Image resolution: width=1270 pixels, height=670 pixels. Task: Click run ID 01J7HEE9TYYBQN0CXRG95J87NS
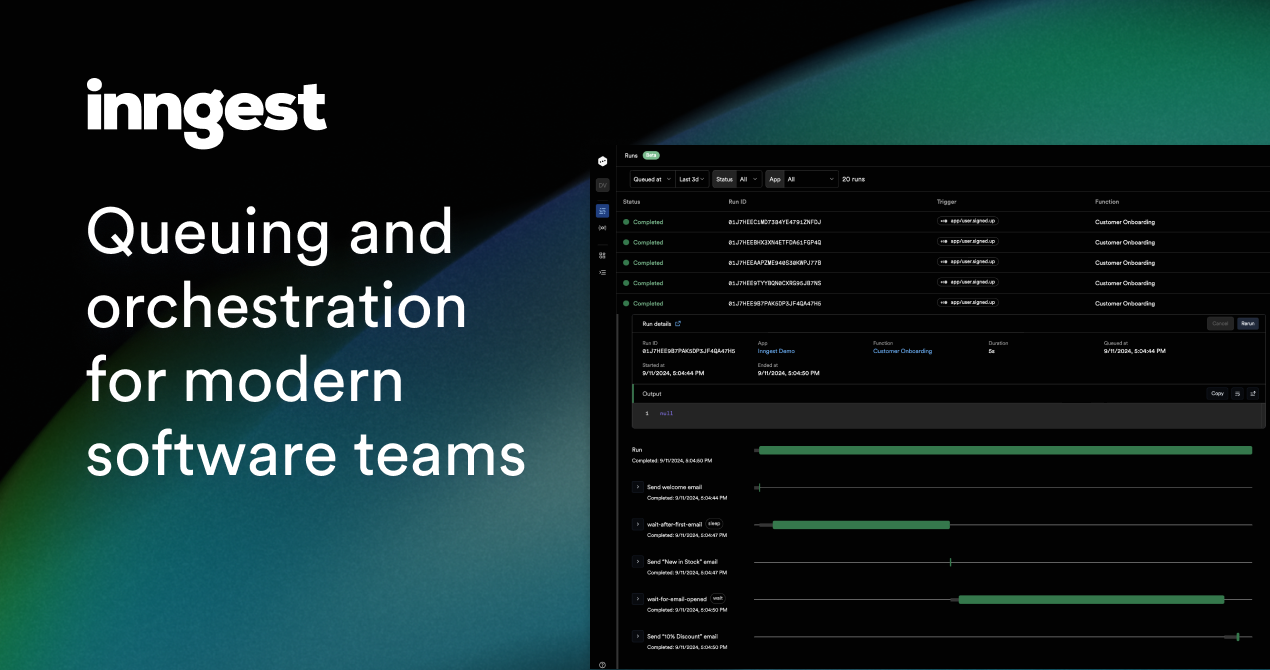tap(774, 283)
